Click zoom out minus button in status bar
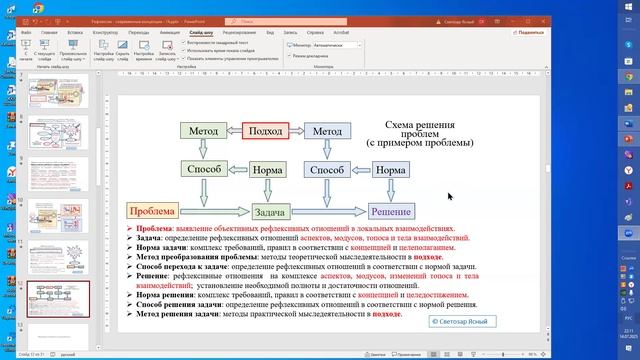 point(483,355)
